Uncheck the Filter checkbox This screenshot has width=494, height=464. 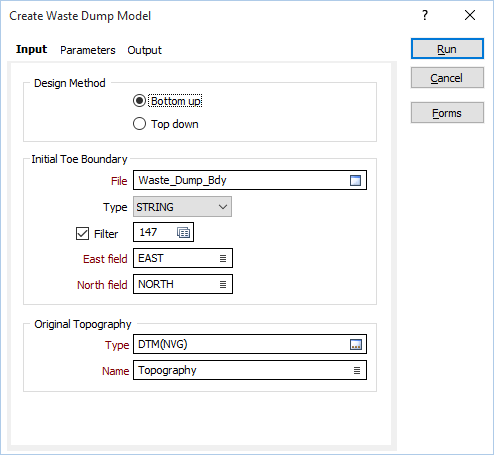(82, 234)
